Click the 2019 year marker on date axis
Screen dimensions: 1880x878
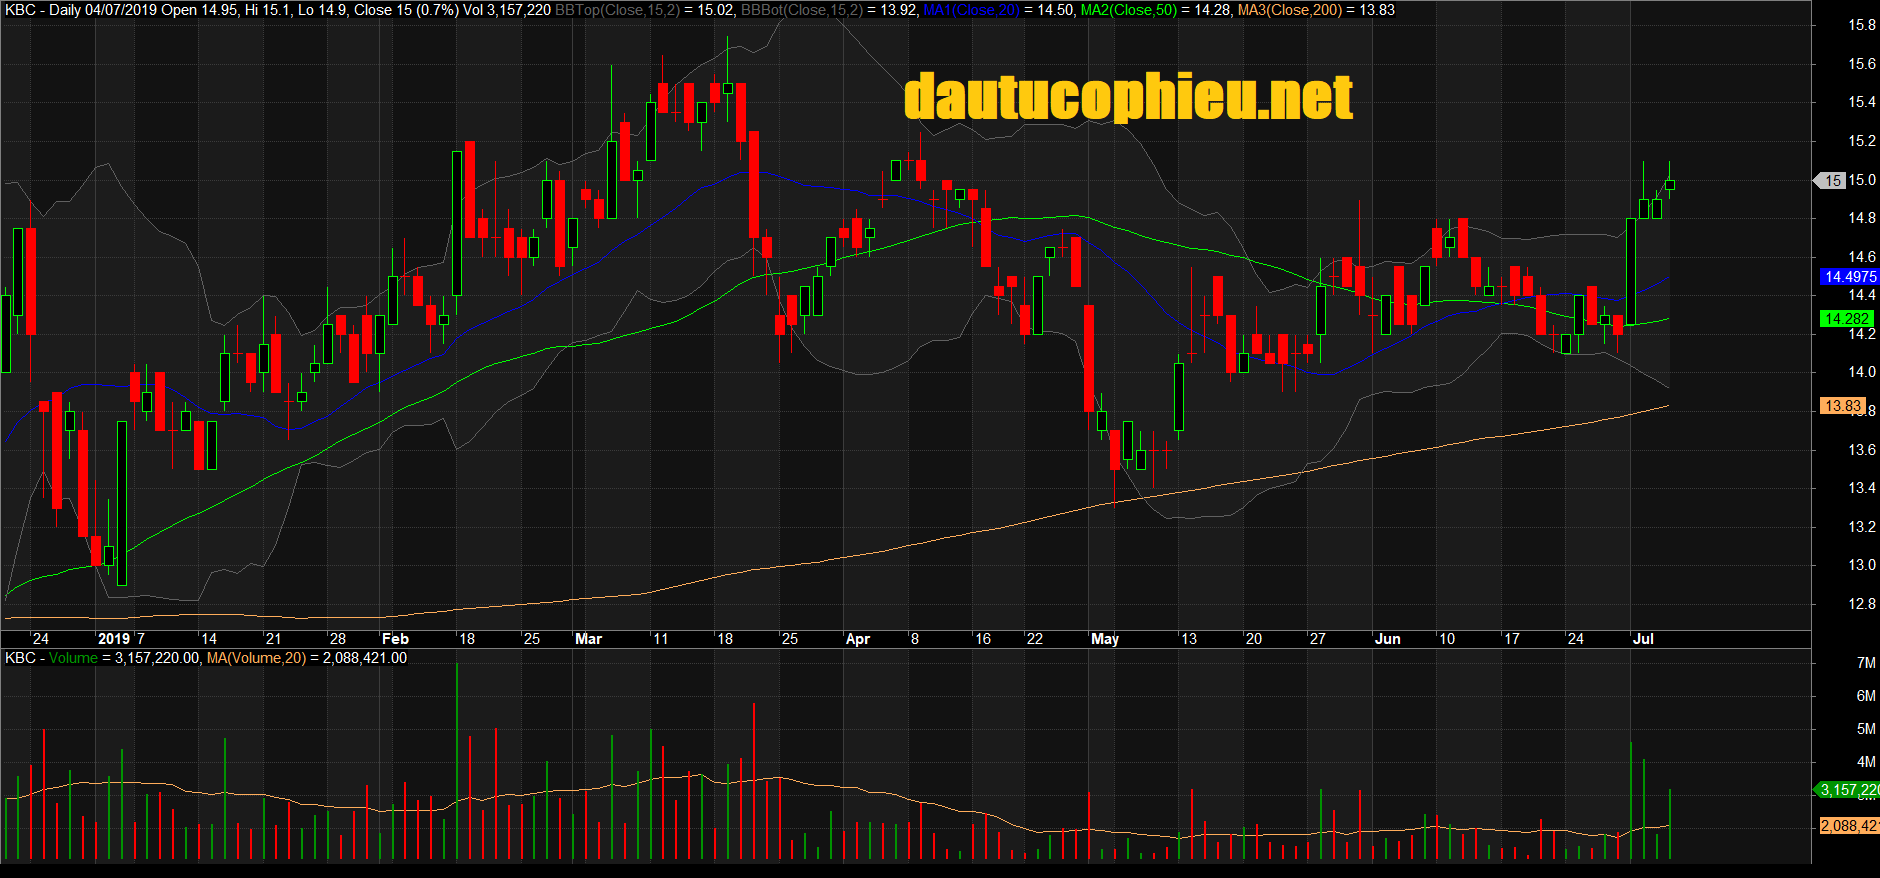point(113,639)
